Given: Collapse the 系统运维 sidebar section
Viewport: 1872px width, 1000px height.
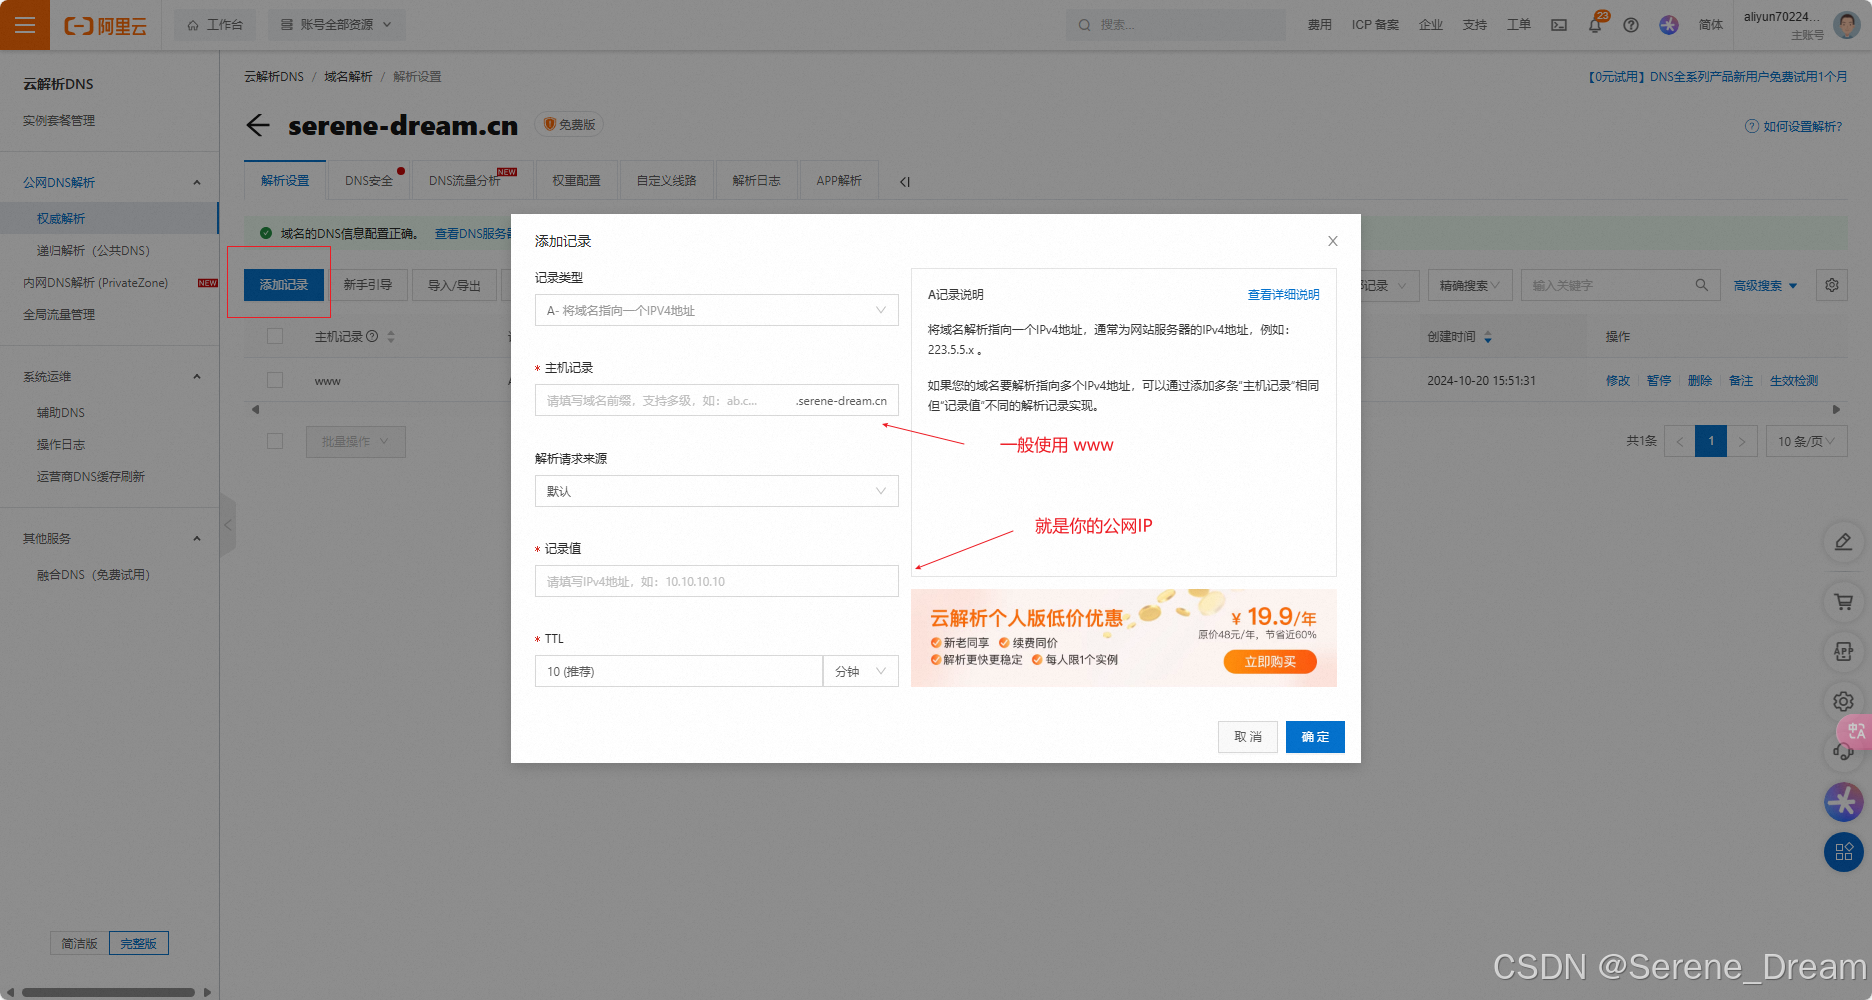Looking at the screenshot, I should (197, 376).
